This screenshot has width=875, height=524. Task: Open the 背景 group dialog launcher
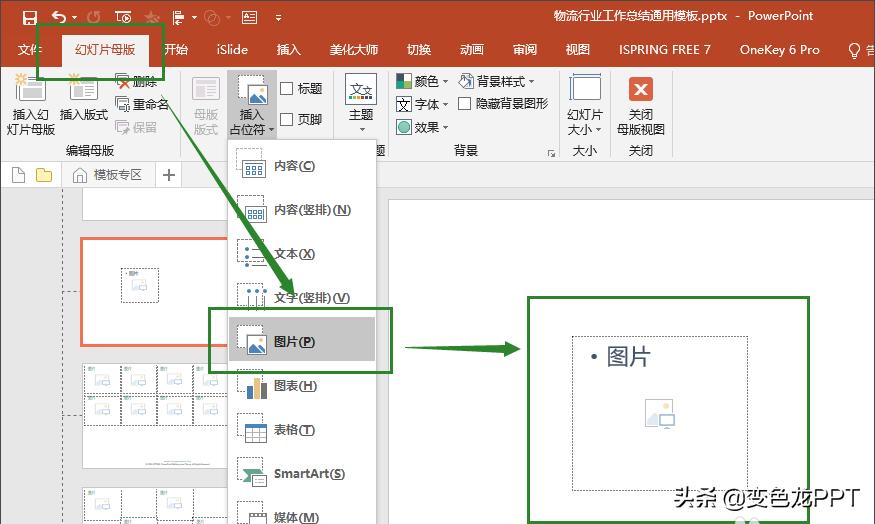click(x=551, y=153)
